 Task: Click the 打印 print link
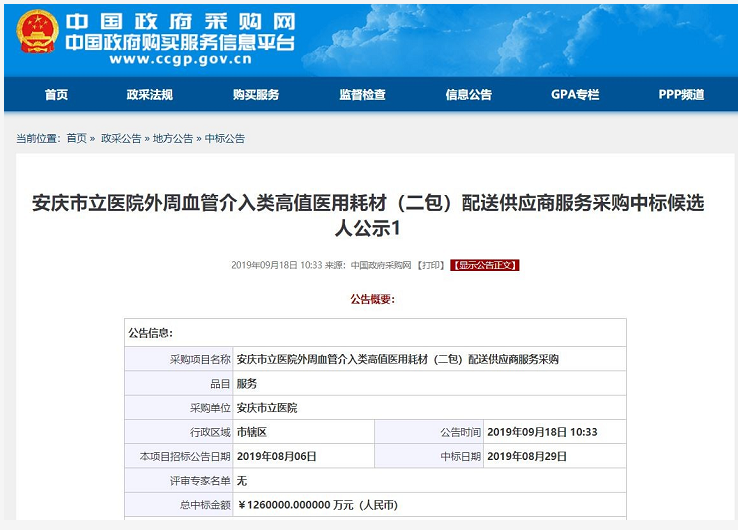point(430,265)
